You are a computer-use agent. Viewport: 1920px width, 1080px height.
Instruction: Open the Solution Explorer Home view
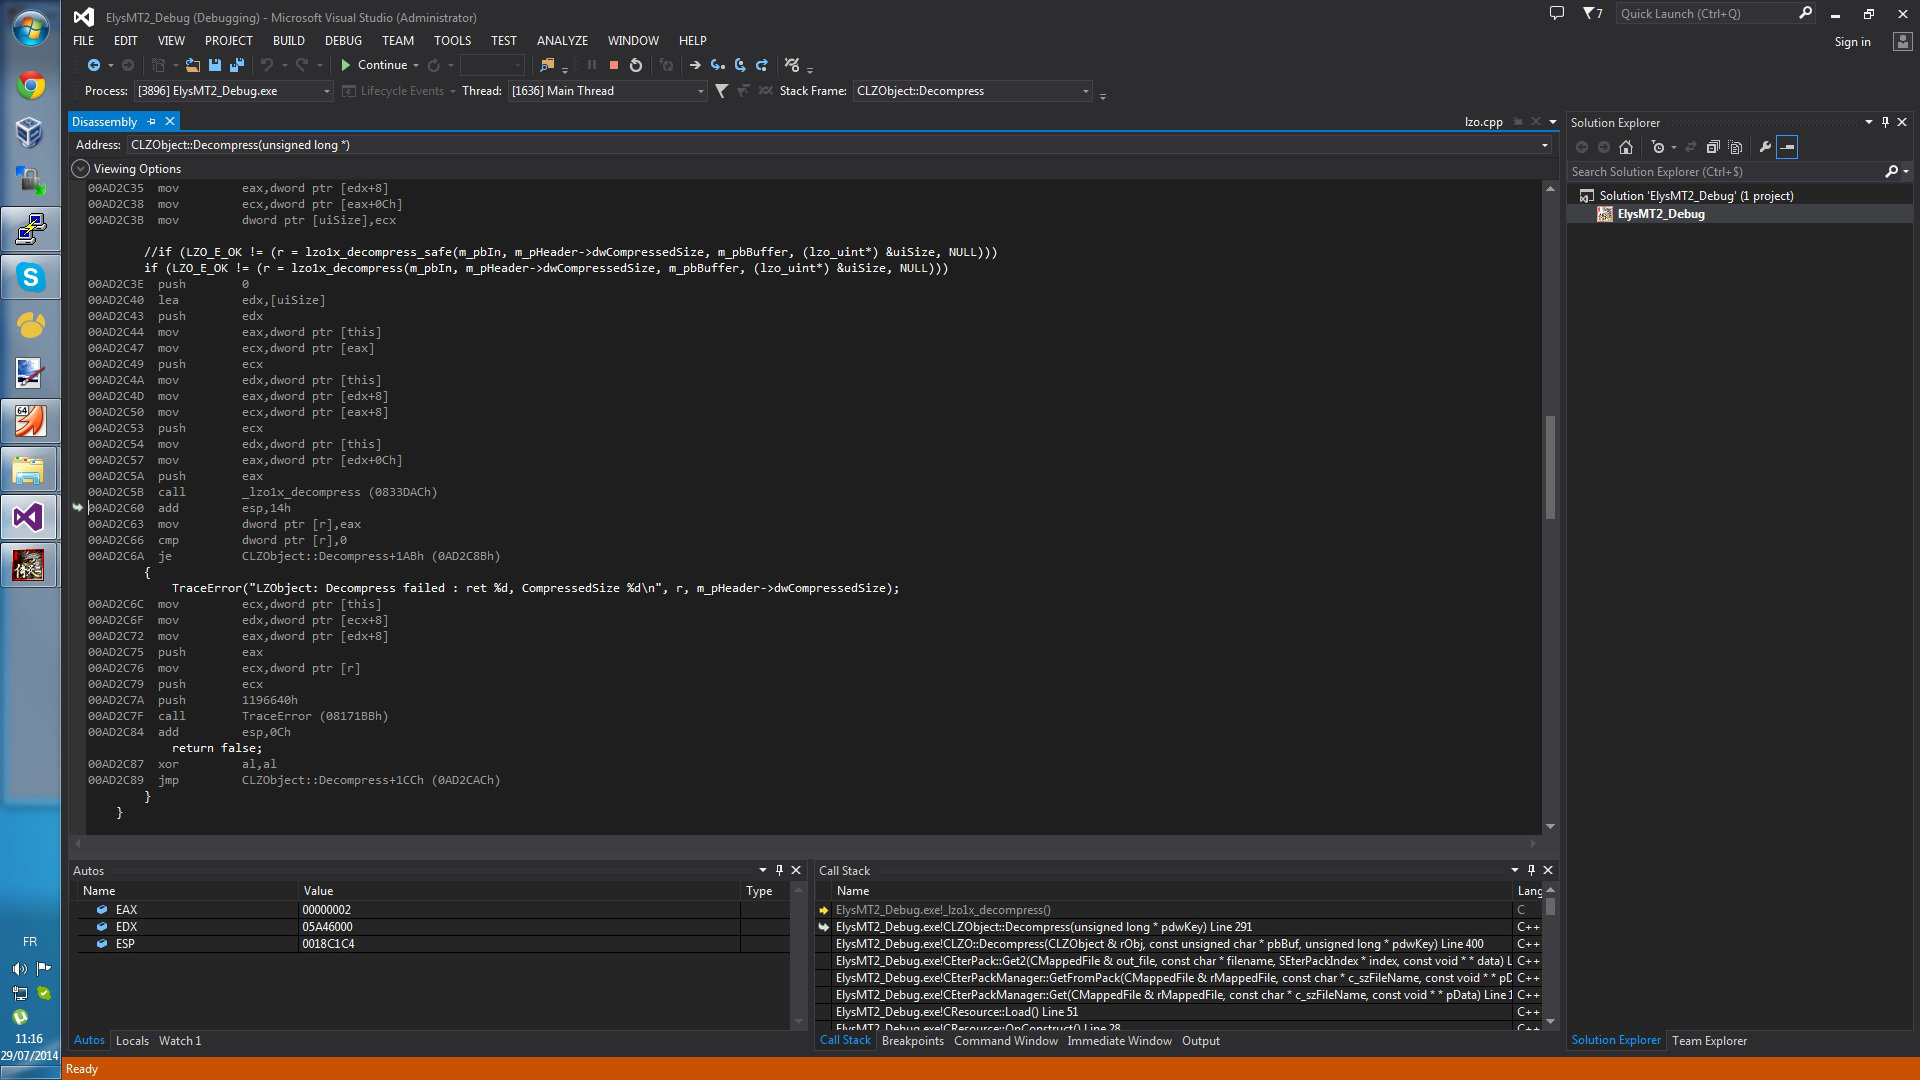1626,147
